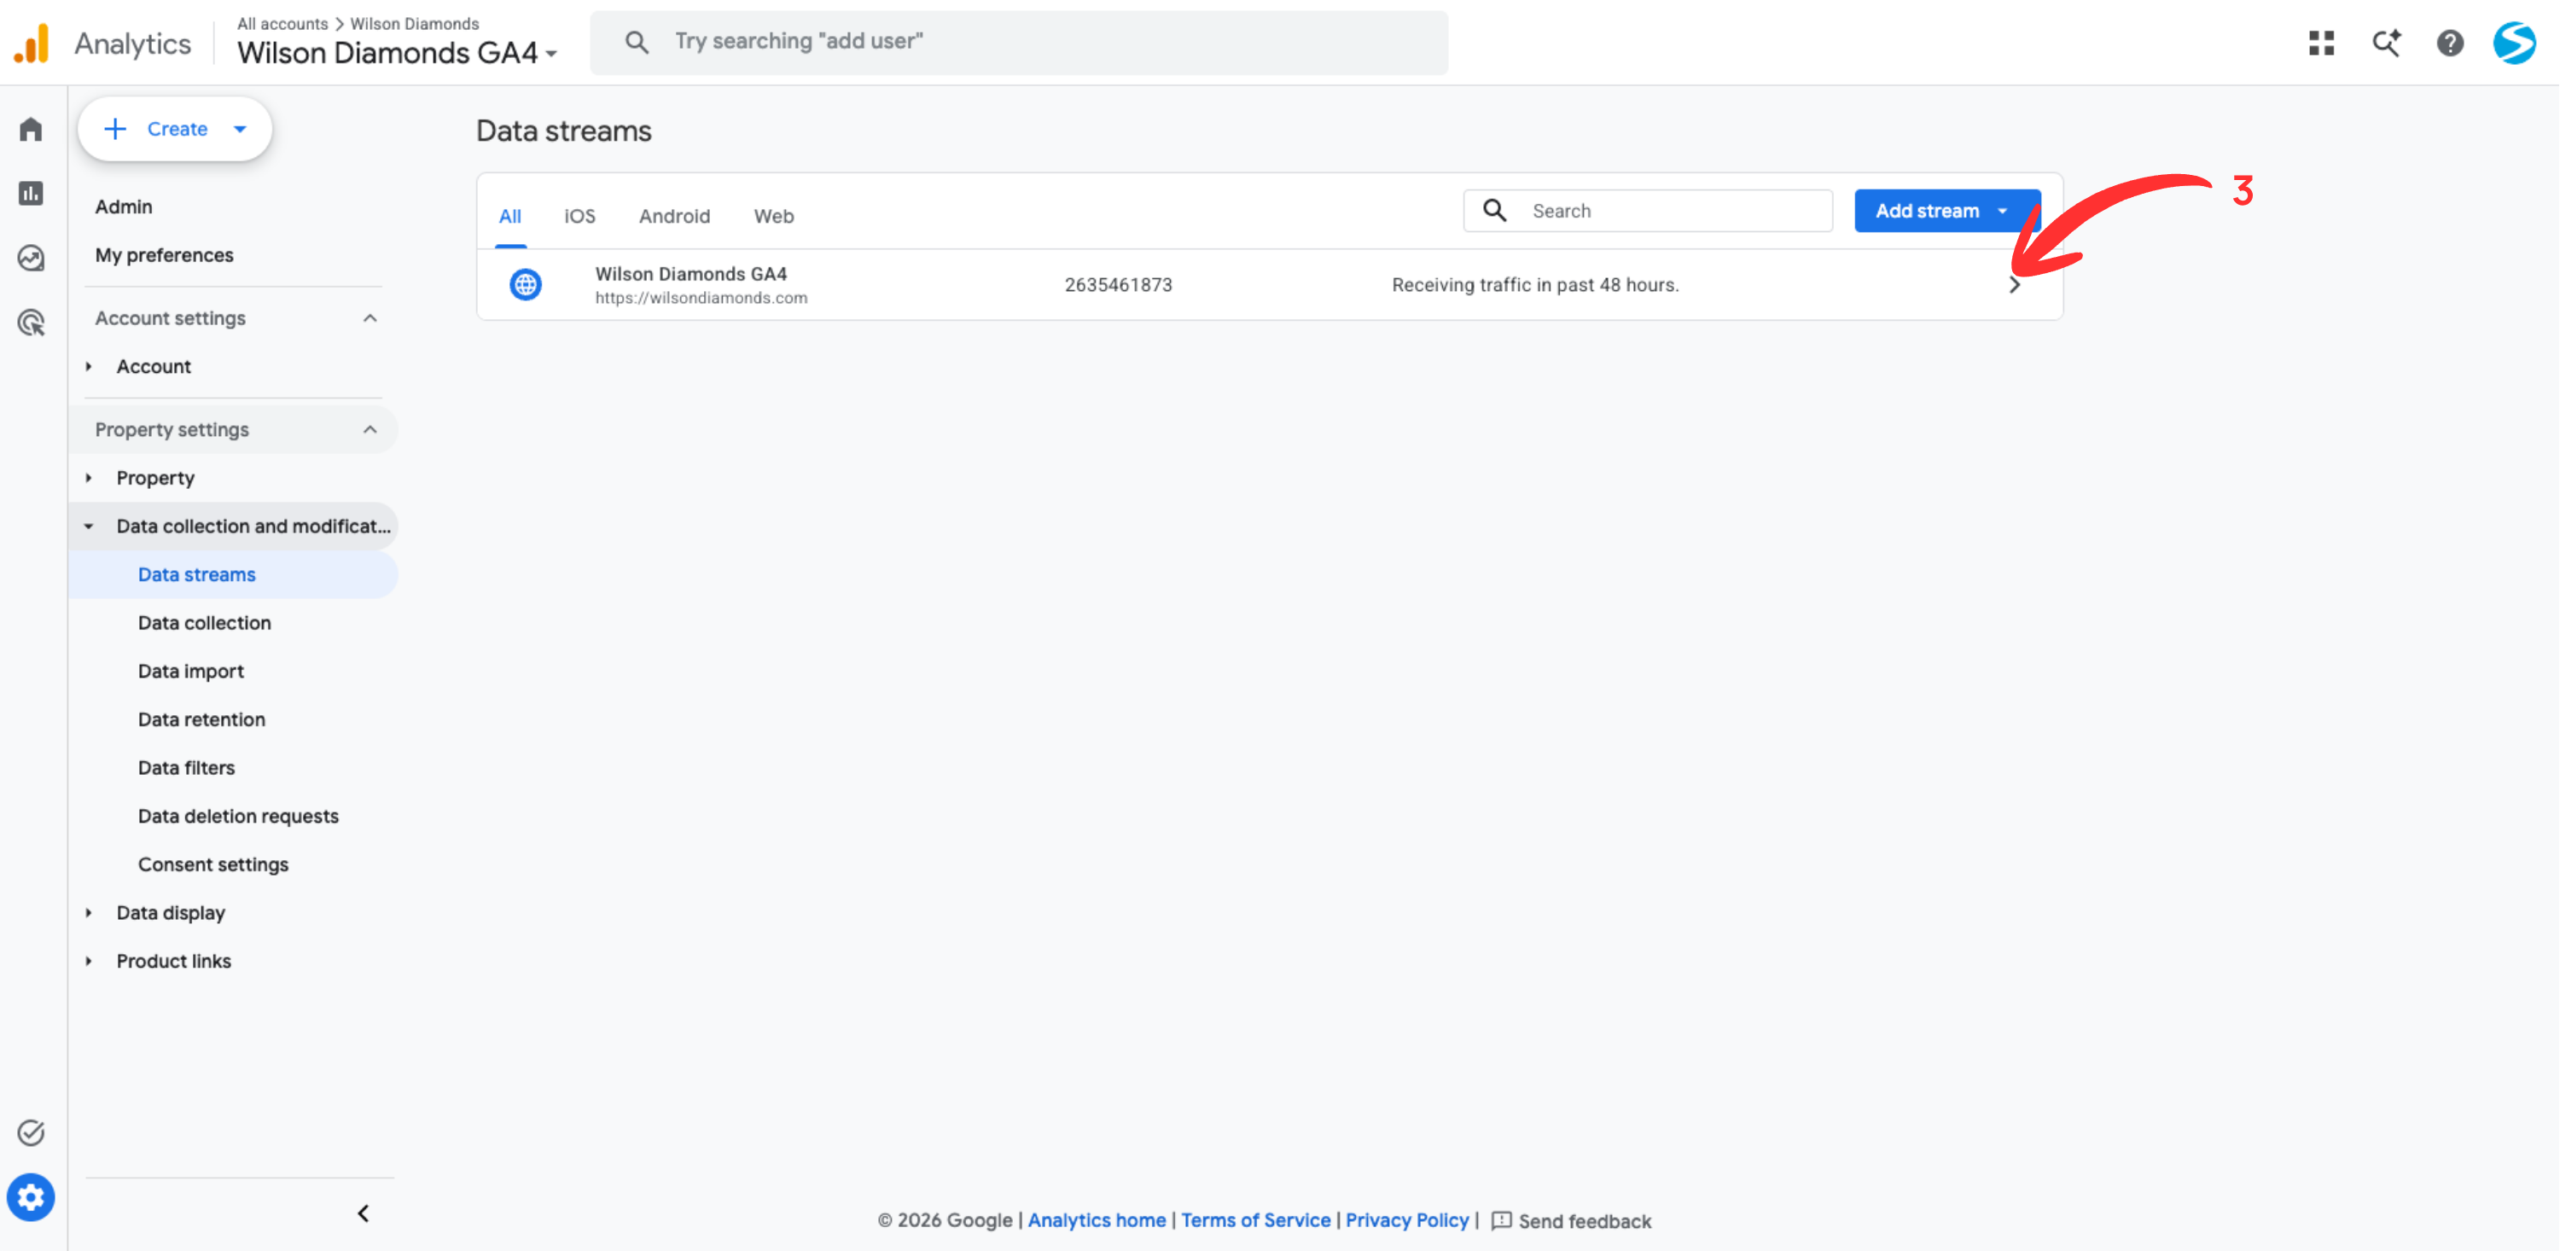Image resolution: width=2560 pixels, height=1251 pixels.
Task: Open Data filters in sidebar
Action: (187, 767)
